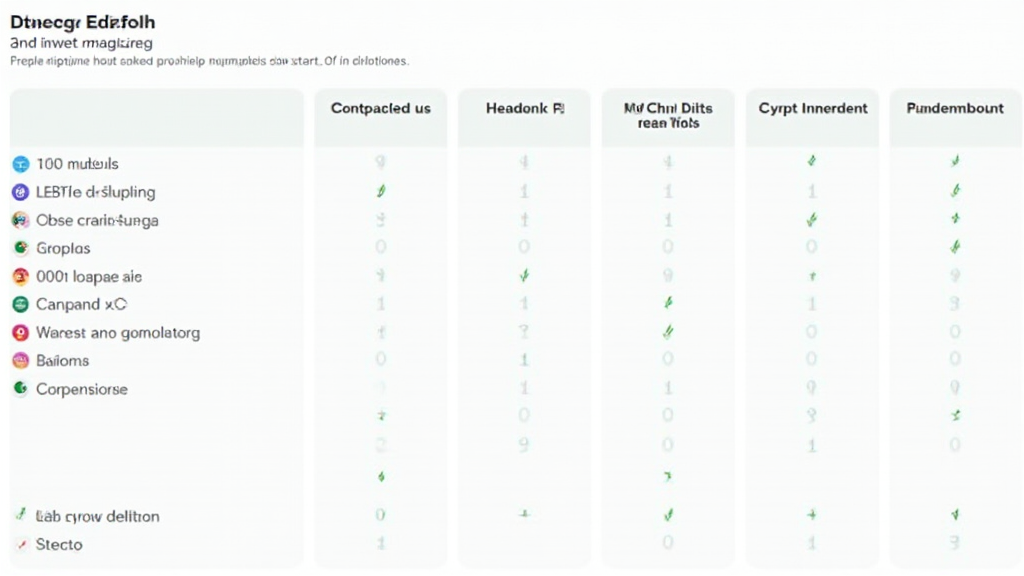The image size is (1024, 576).
Task: Click the Warest ano gomolatorg row label
Action: coord(118,332)
